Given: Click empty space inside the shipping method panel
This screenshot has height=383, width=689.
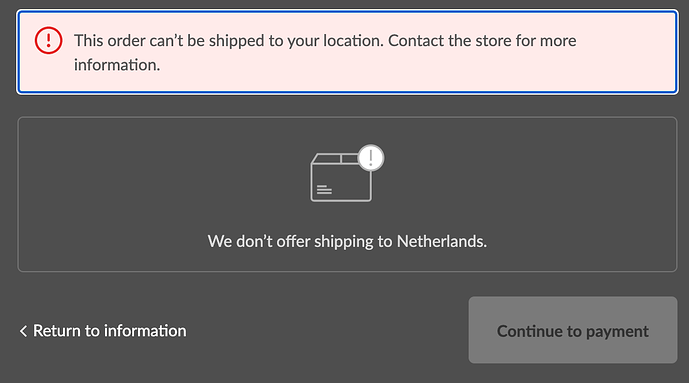Looking at the screenshot, I should [132, 193].
